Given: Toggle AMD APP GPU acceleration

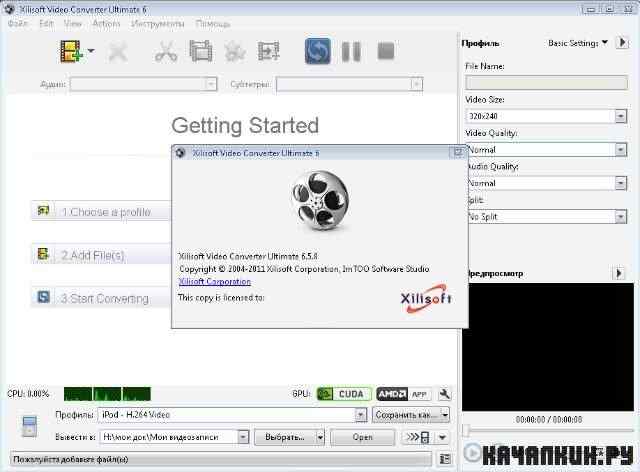Looking at the screenshot, I should pos(403,394).
